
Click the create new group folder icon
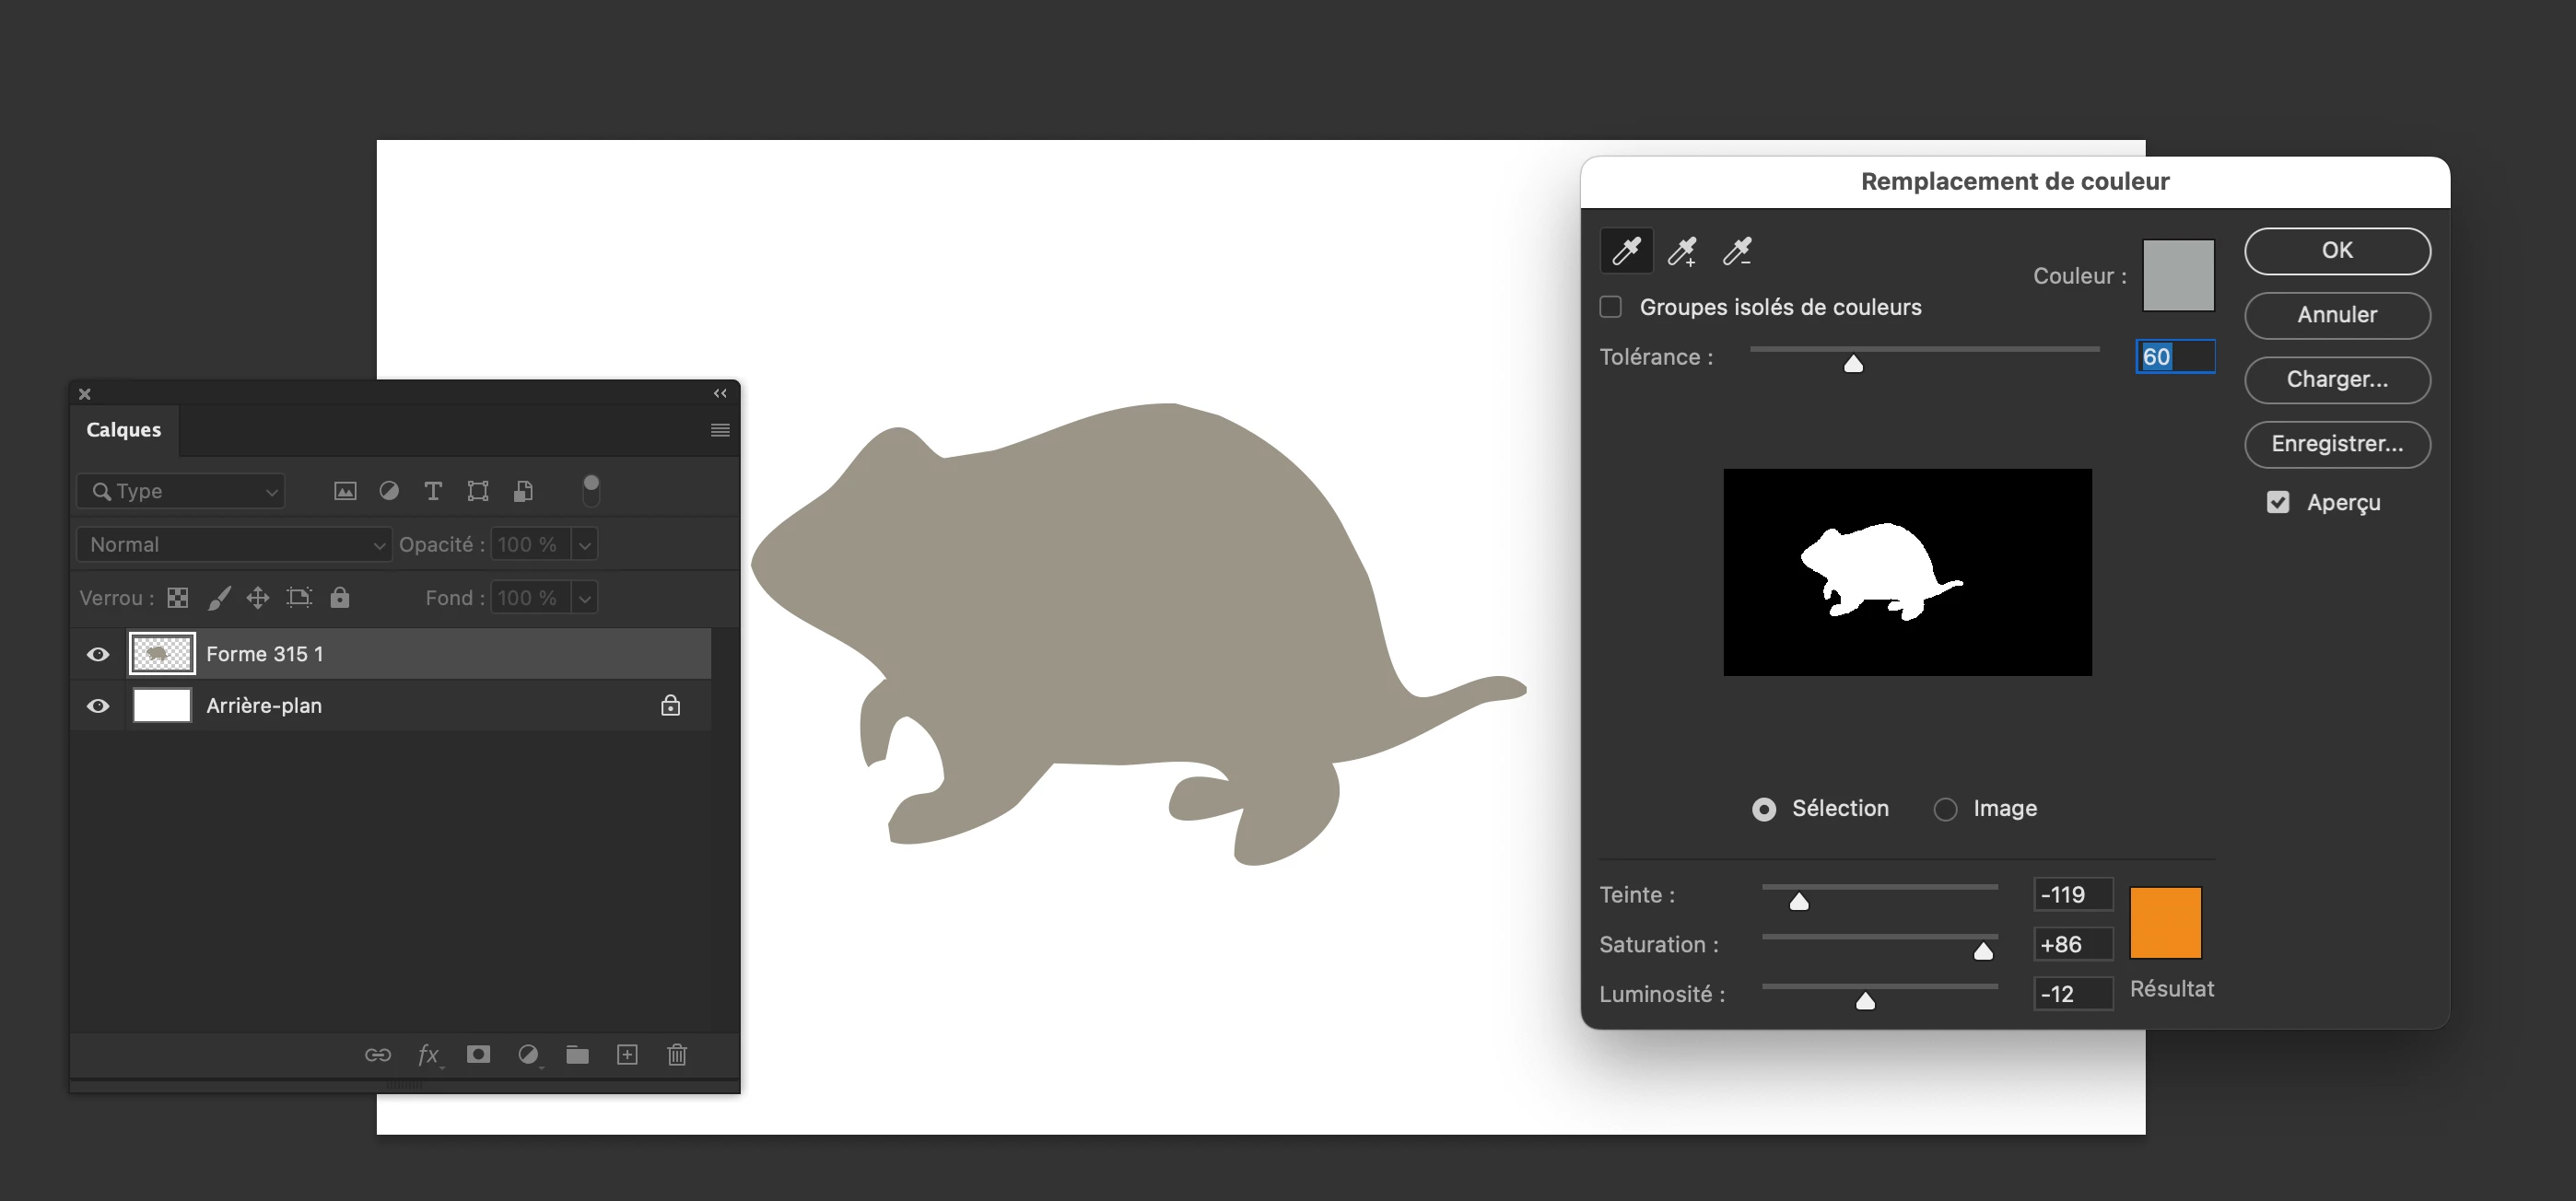tap(577, 1055)
